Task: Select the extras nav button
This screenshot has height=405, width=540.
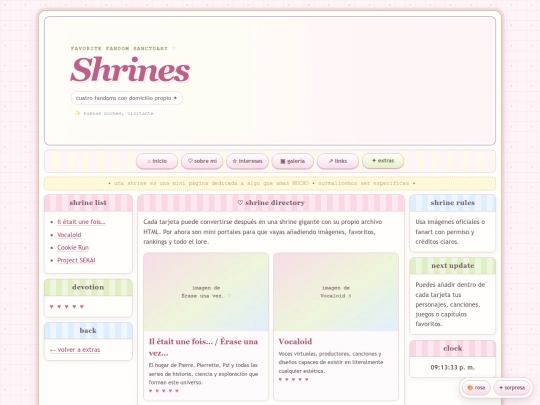Action: pyautogui.click(x=383, y=161)
